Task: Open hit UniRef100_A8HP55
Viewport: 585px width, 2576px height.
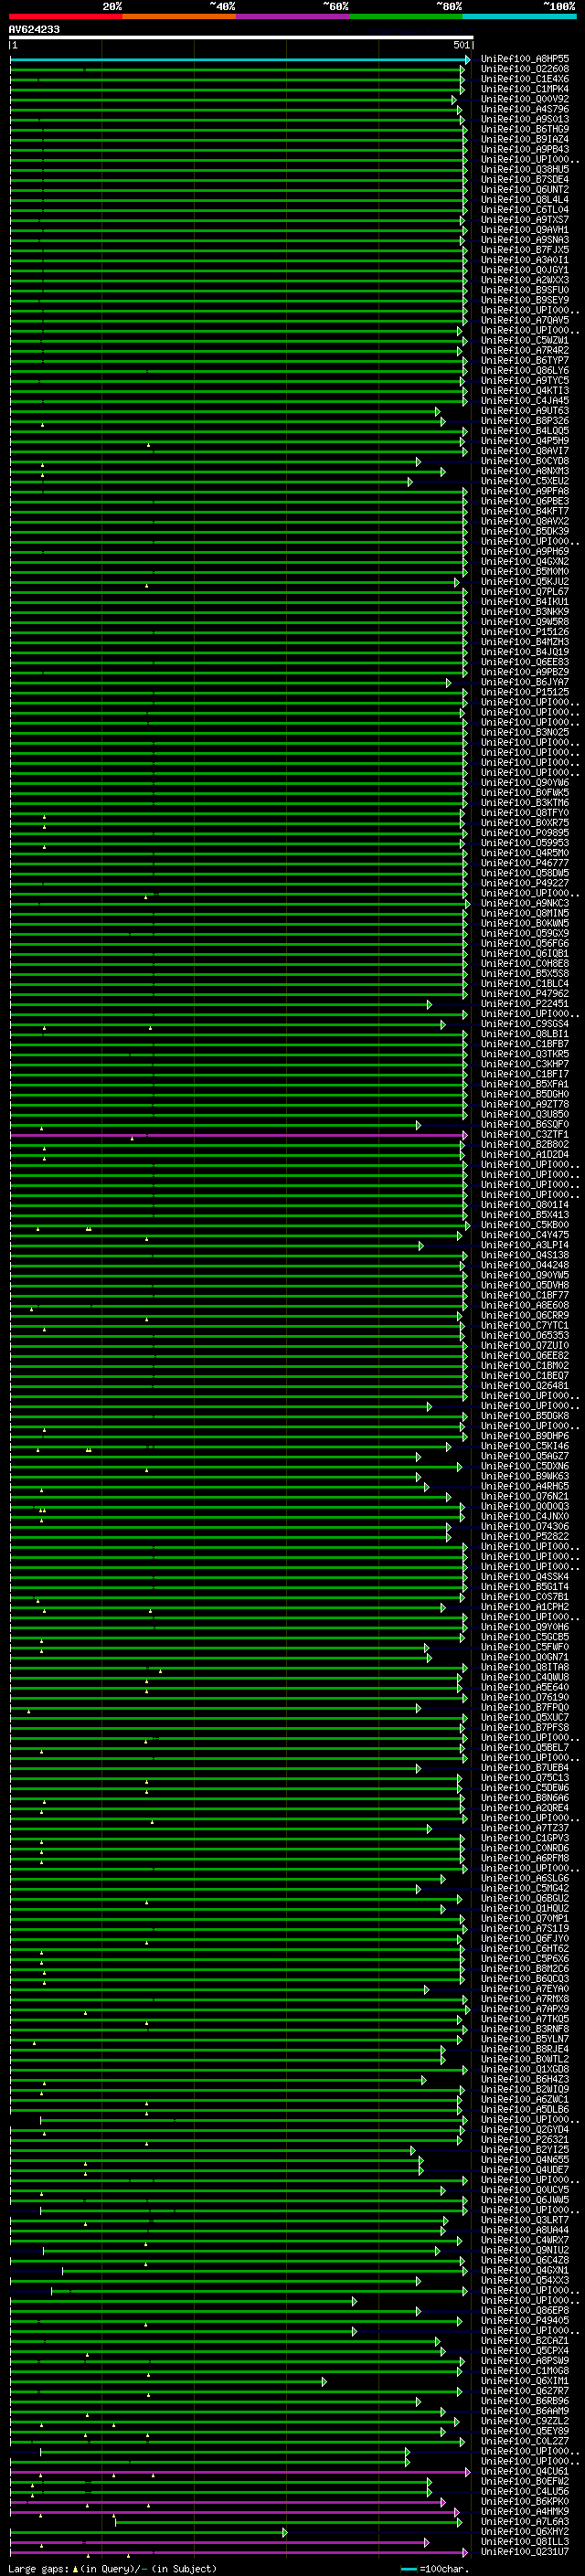Action: [x=525, y=59]
